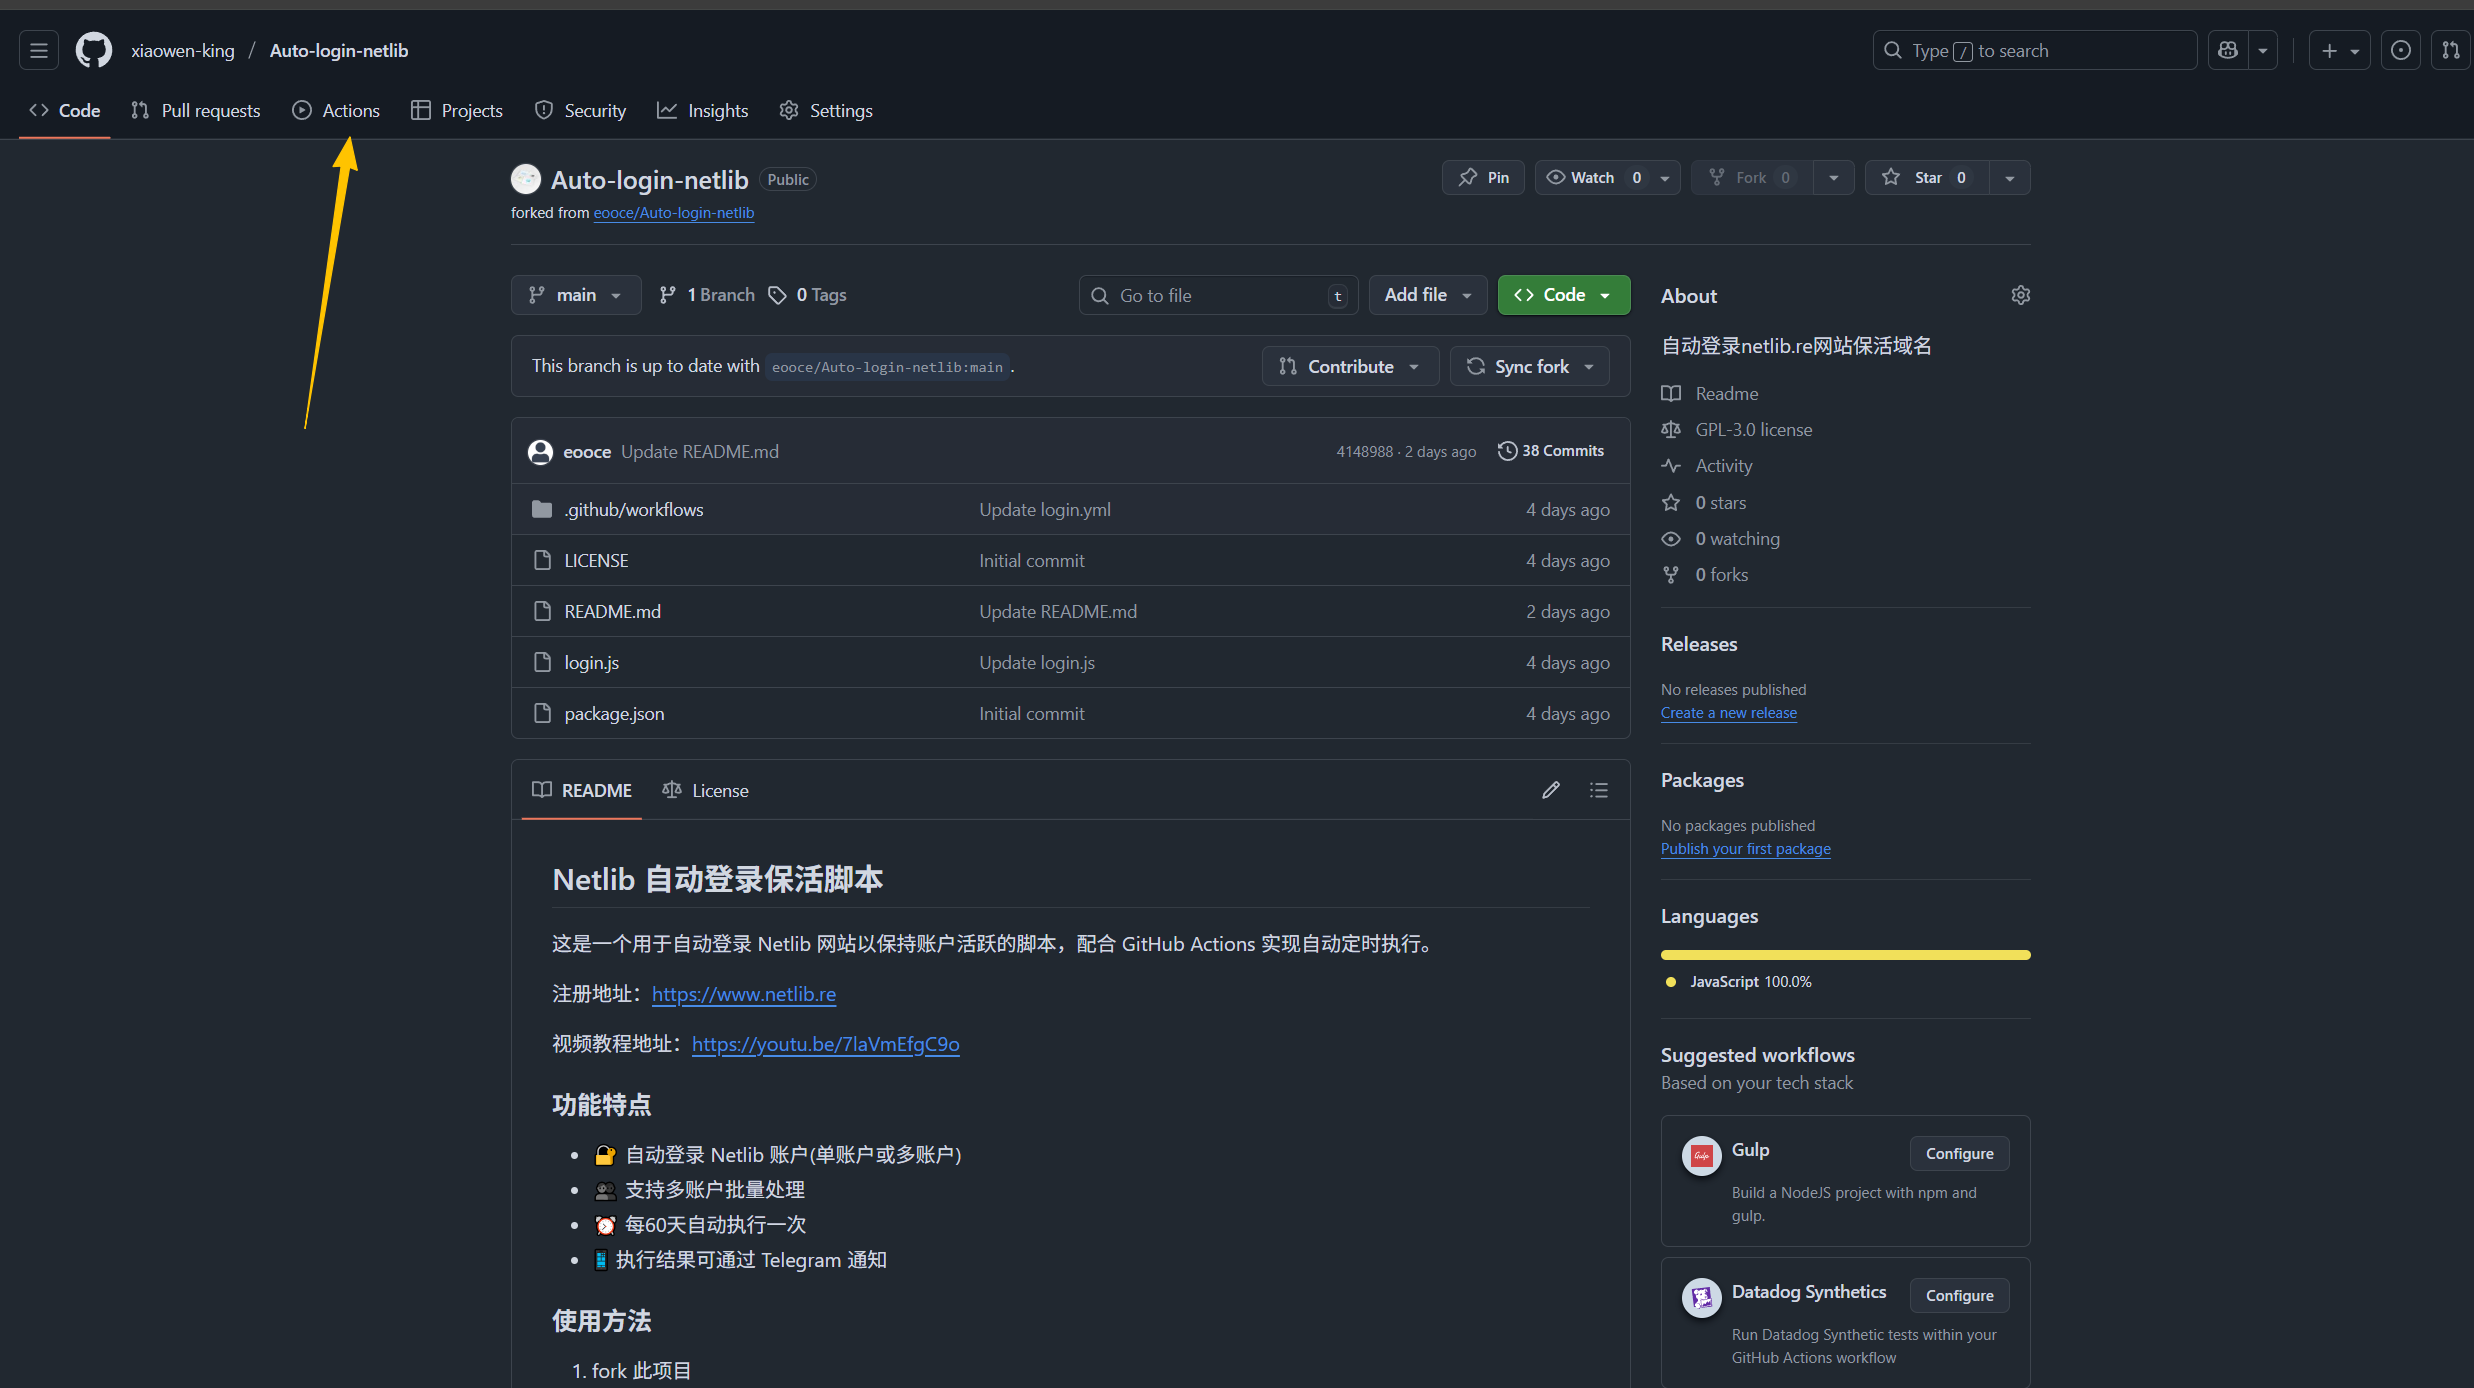The width and height of the screenshot is (2474, 1388).
Task: Toggle Watch notifications for repository
Action: (x=1592, y=177)
